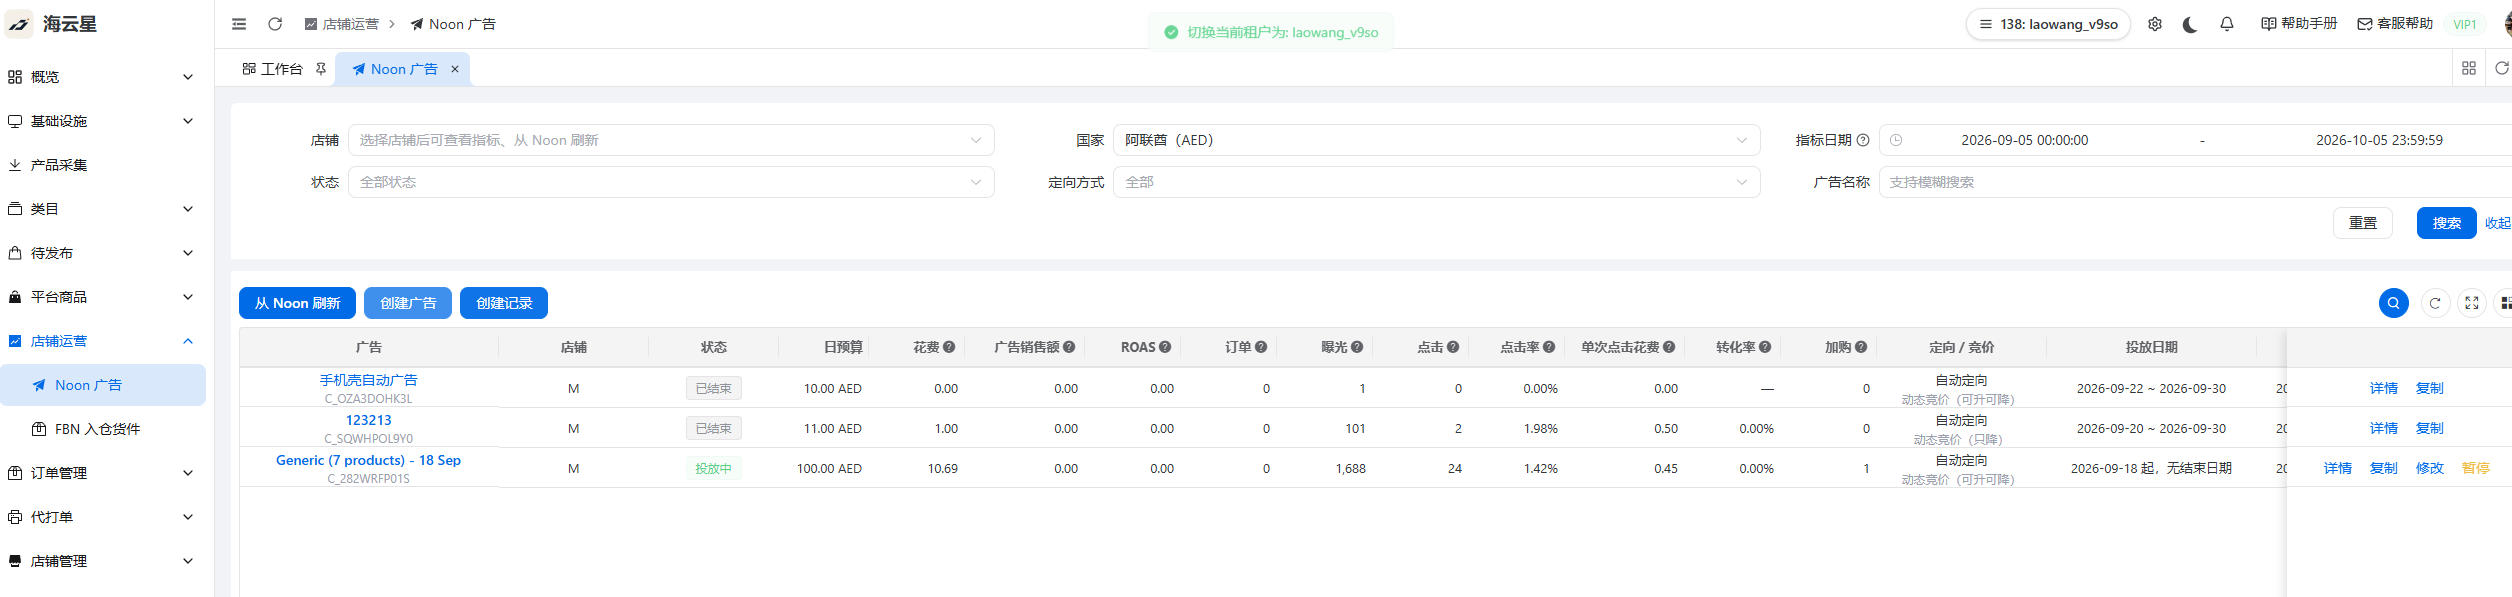The height and width of the screenshot is (597, 2512).
Task: Click the 转化率 column help icon
Action: tap(1765, 347)
